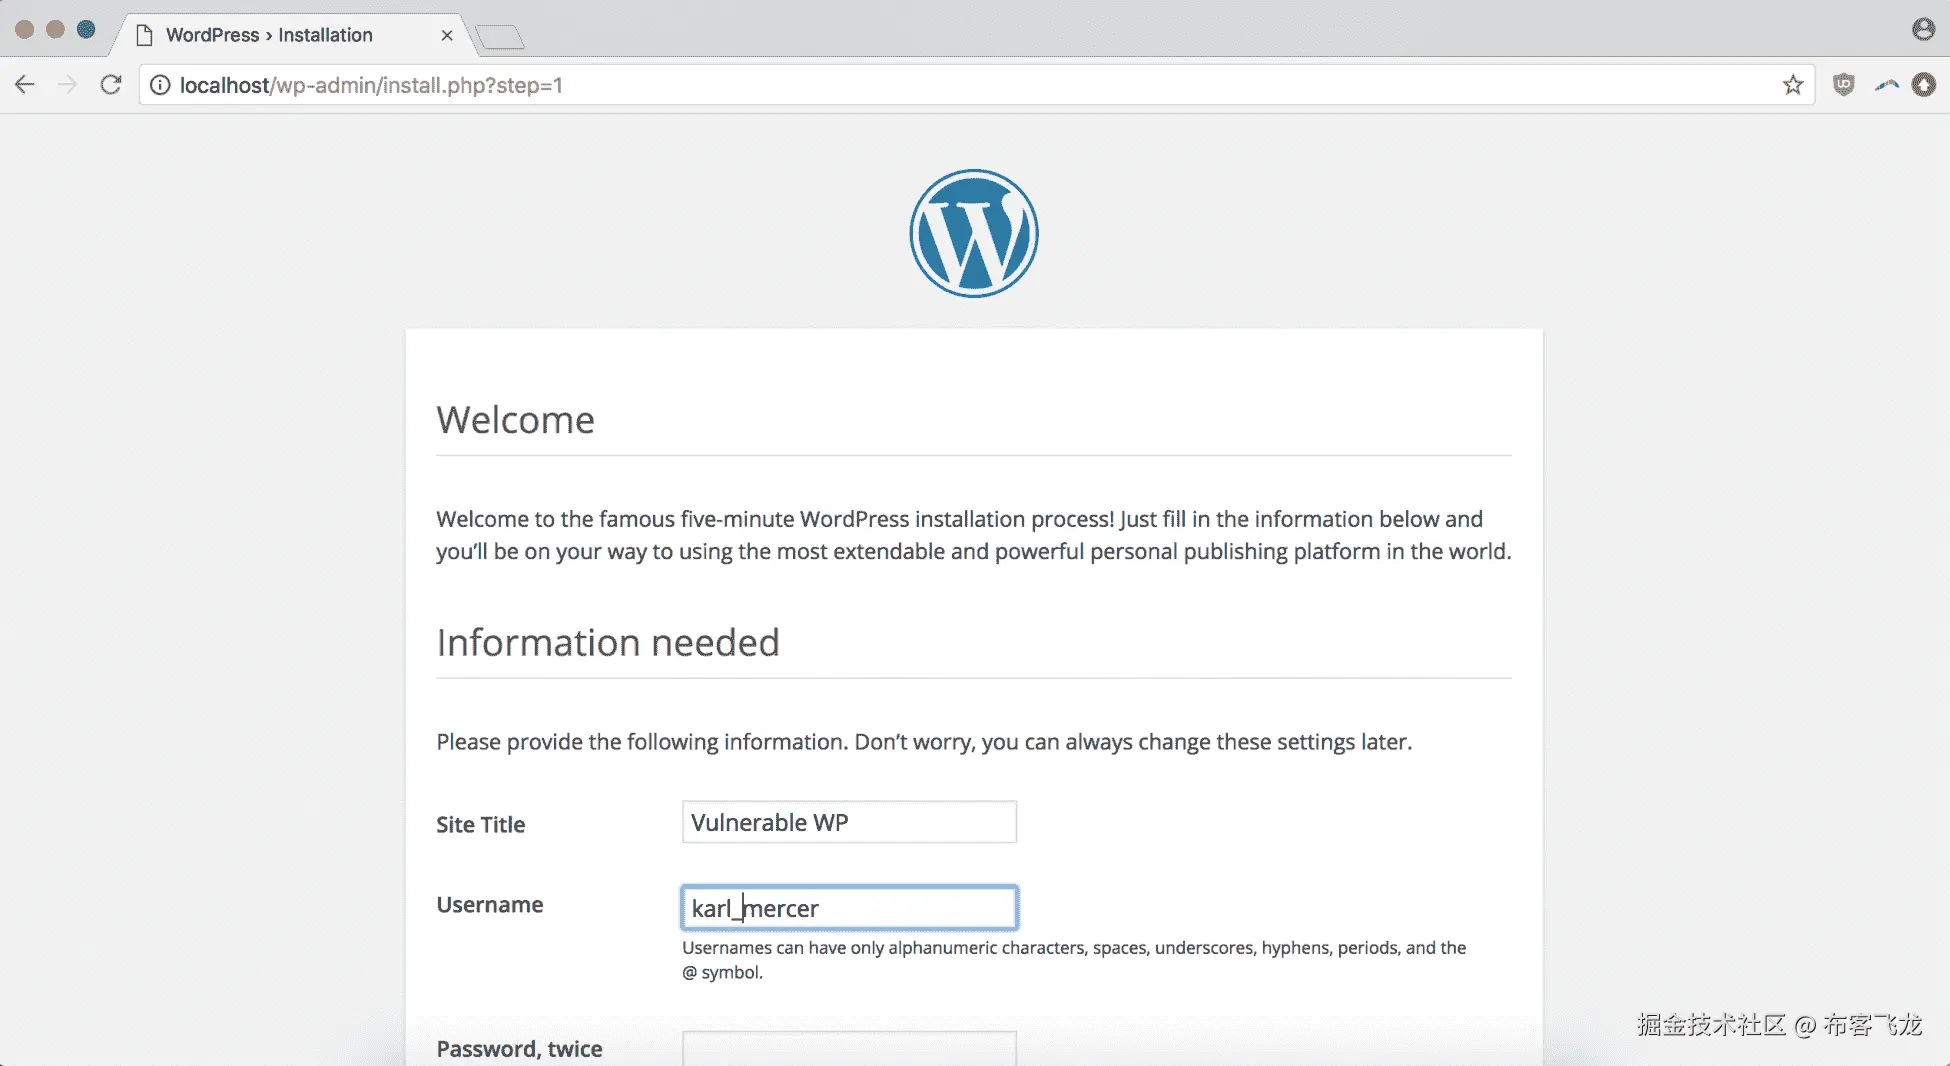1950x1066 pixels.
Task: Click the Password, twice label
Action: coord(520,1049)
